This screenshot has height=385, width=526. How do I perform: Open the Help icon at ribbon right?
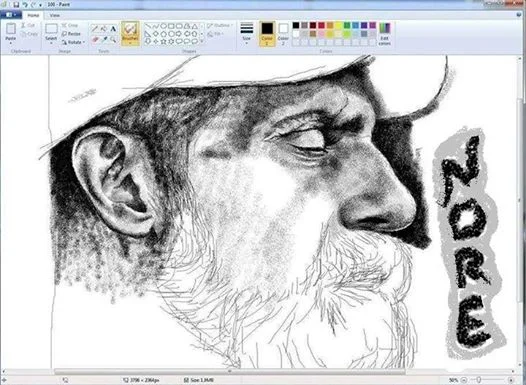point(519,15)
